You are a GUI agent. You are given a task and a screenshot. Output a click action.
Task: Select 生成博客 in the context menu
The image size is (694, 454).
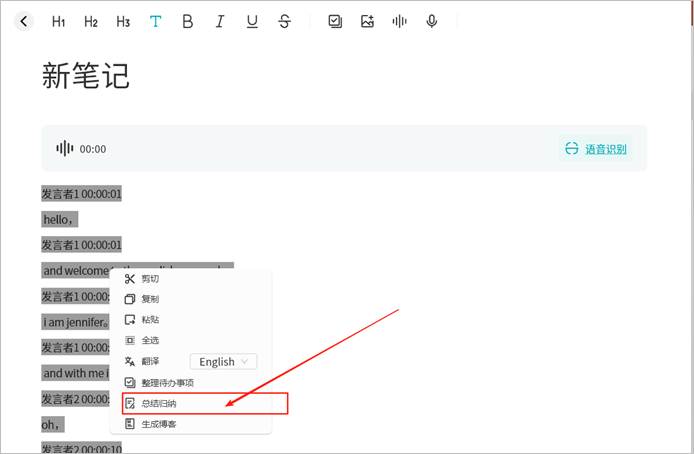pos(159,424)
